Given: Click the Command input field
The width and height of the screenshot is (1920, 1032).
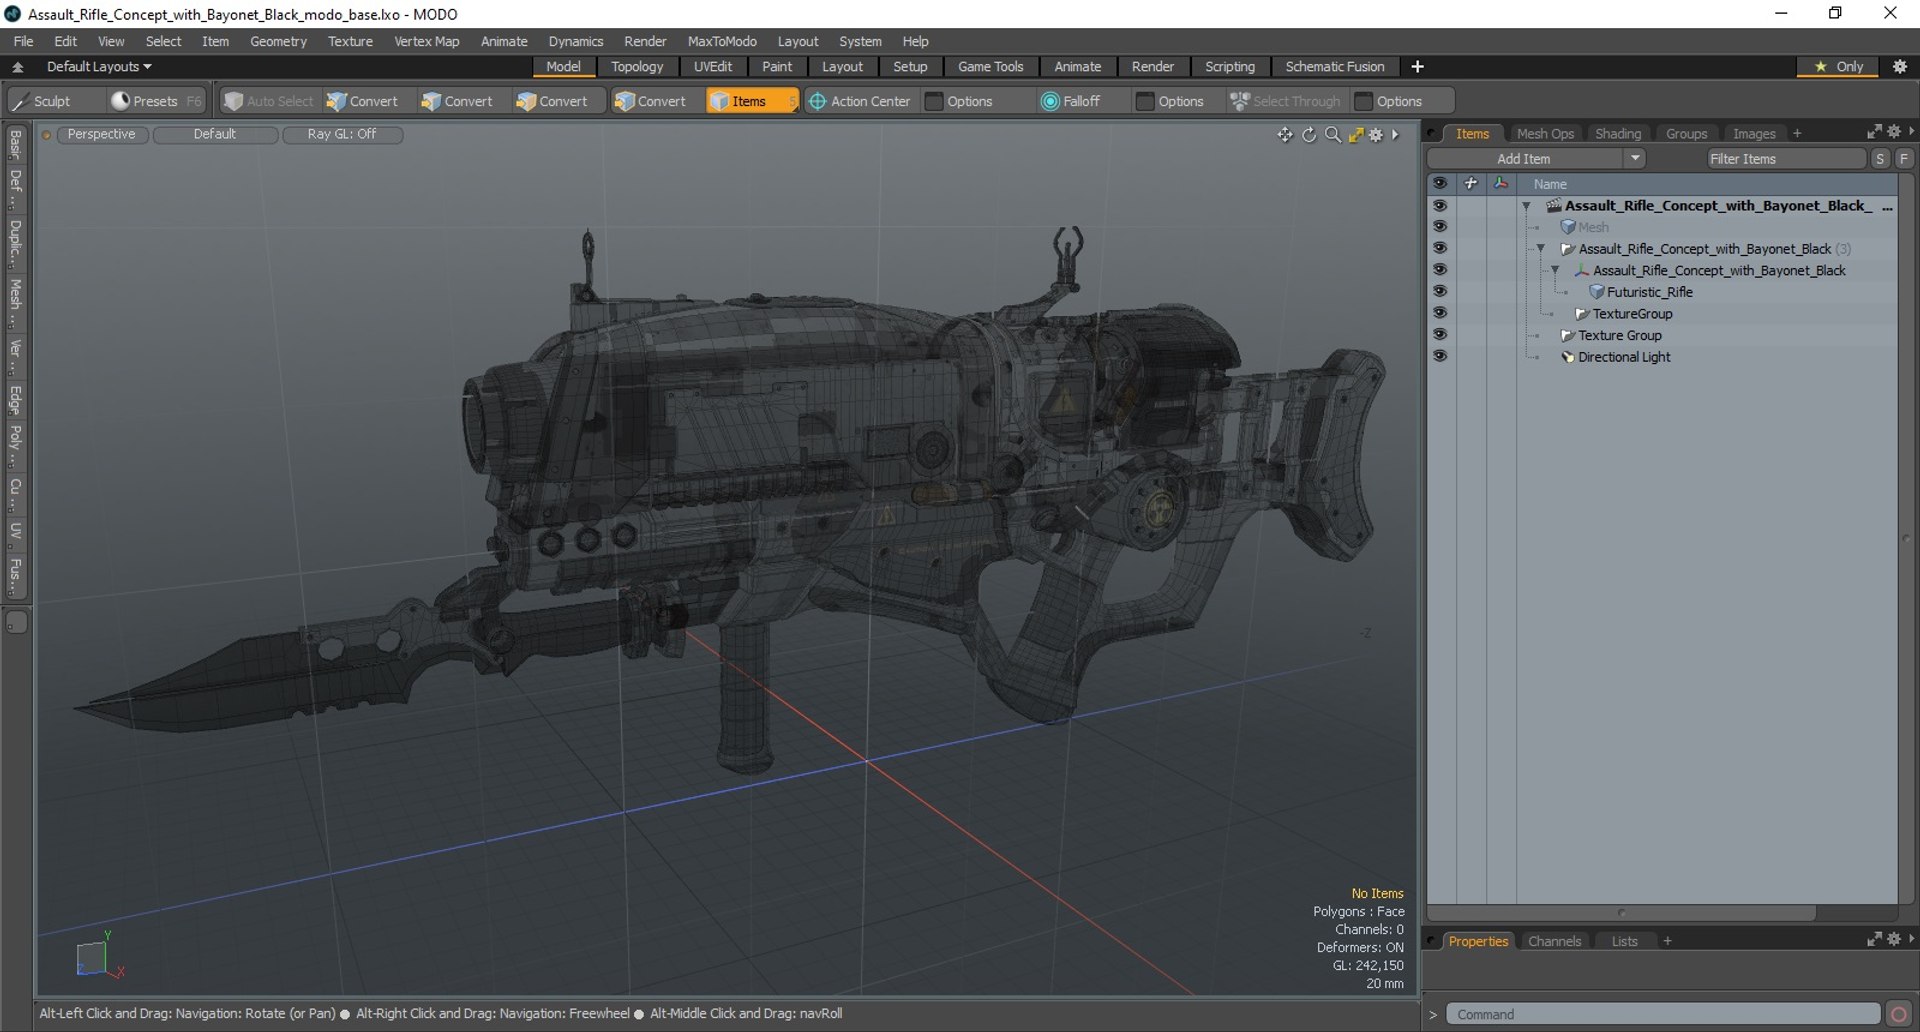Looking at the screenshot, I should pyautogui.click(x=1663, y=1014).
